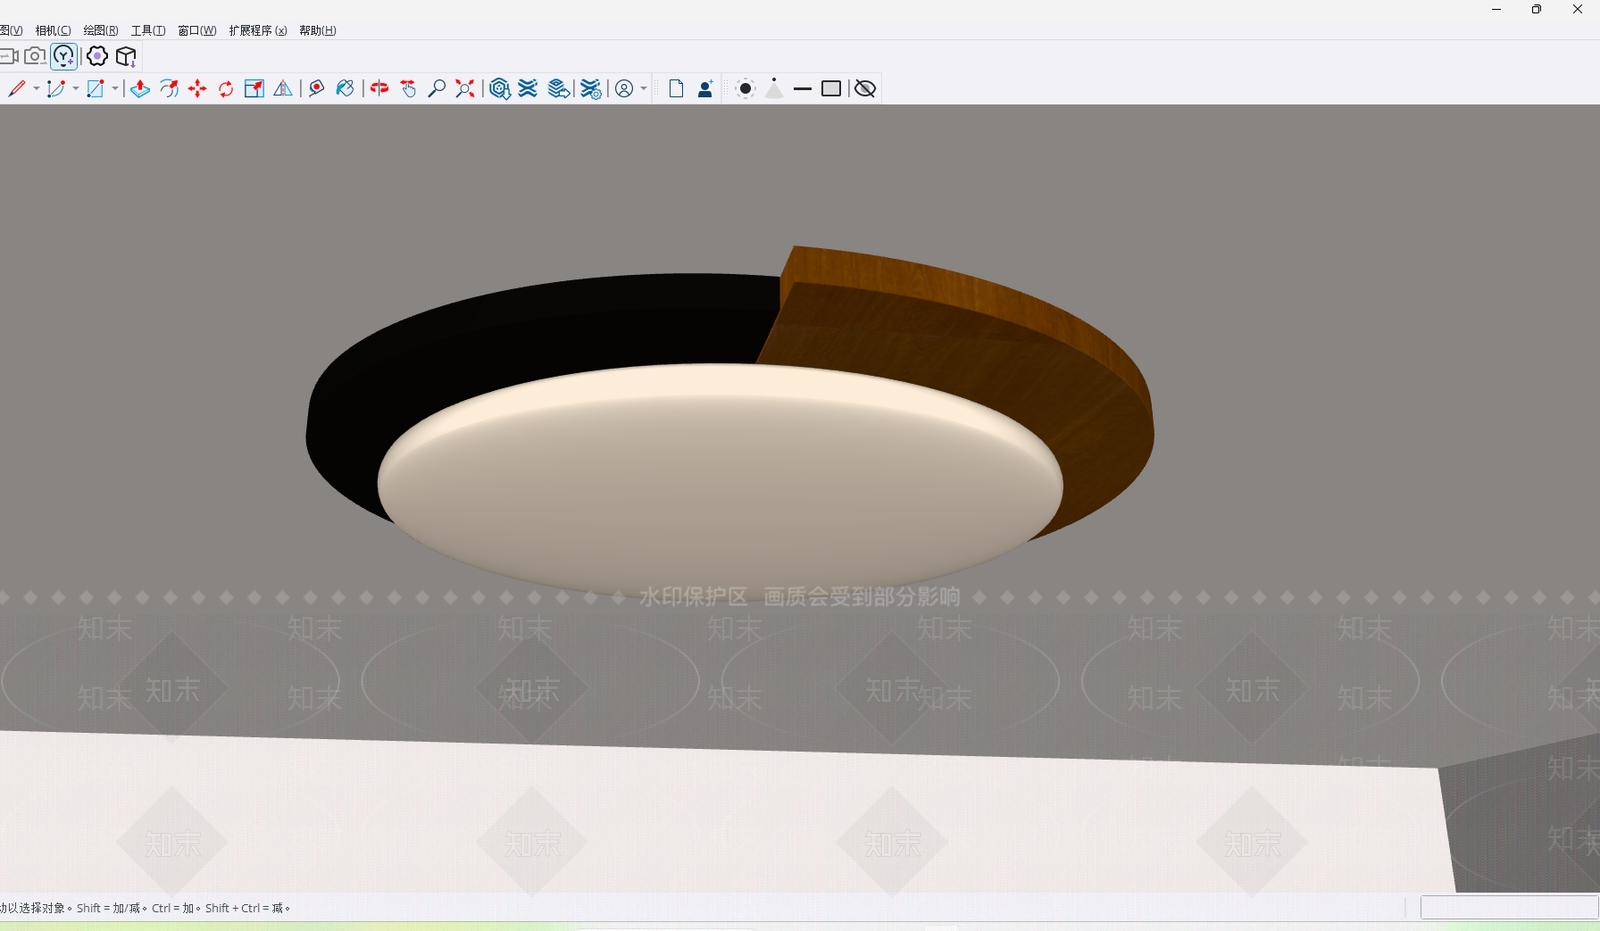Open the 相机(C) menu
This screenshot has height=931, width=1600.
[53, 31]
